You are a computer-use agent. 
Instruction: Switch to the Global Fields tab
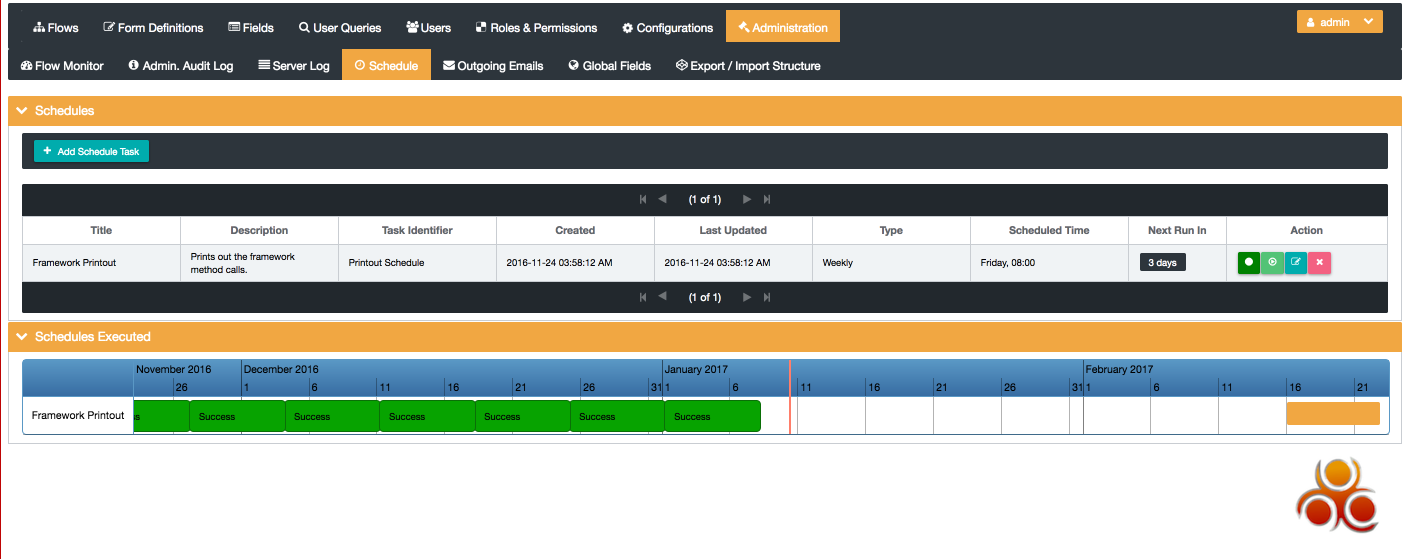(x=609, y=65)
